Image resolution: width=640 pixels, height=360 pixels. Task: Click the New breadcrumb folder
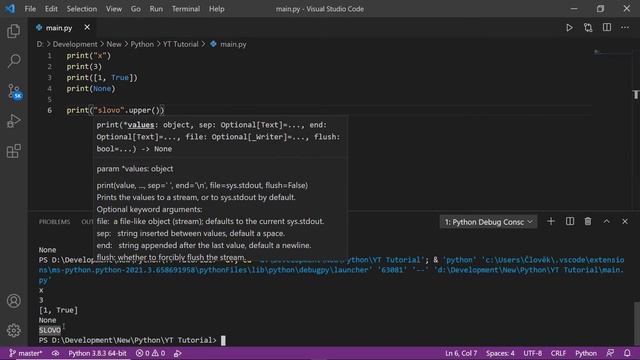[x=114, y=44]
